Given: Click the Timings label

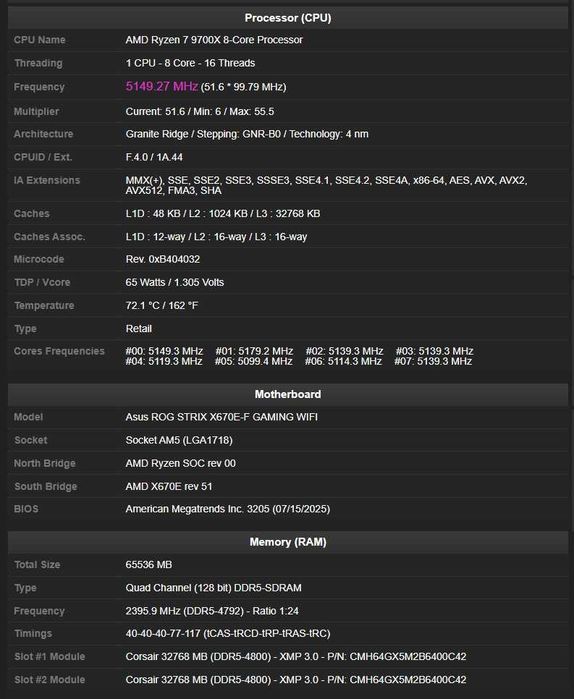Looking at the screenshot, I should (x=33, y=633).
